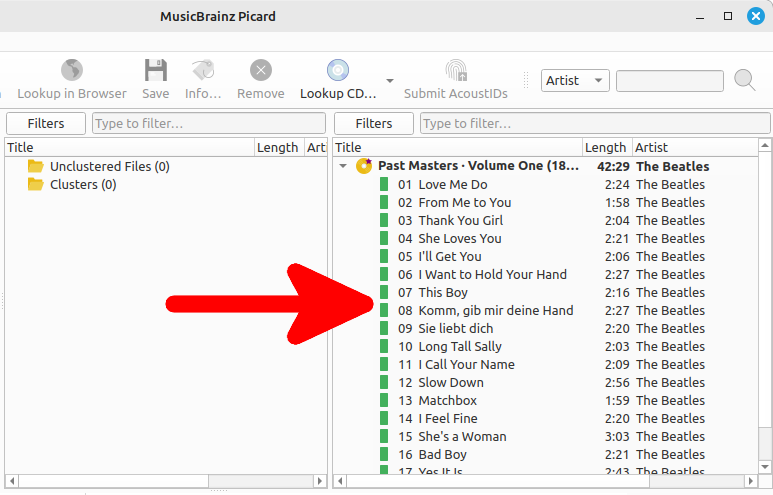The image size is (773, 495).
Task: Click green status icon for Long Tall Sally
Action: coord(384,347)
